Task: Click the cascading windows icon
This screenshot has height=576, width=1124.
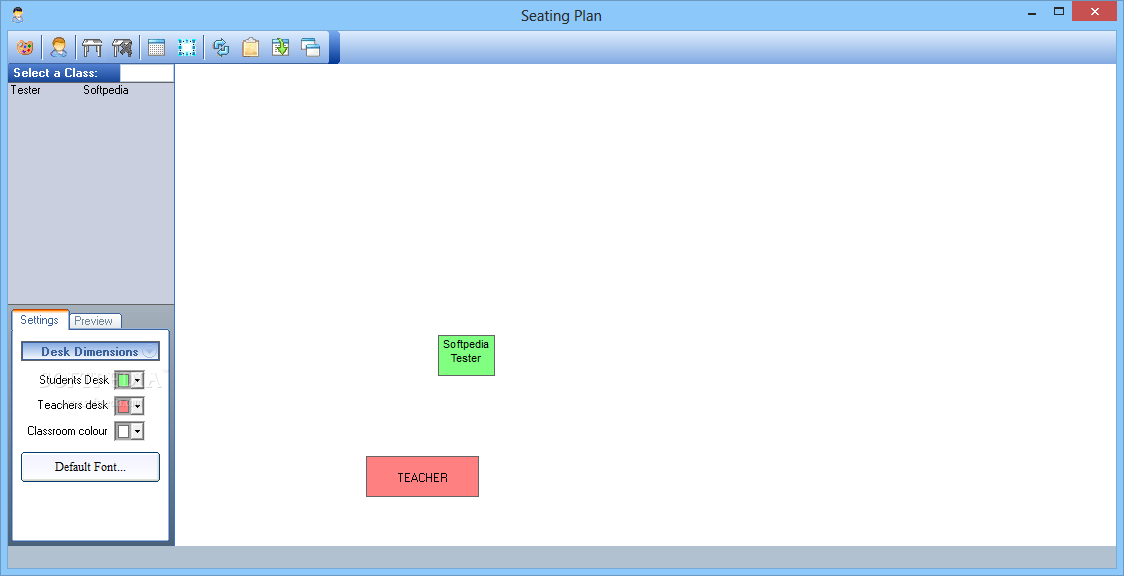Action: coord(310,48)
